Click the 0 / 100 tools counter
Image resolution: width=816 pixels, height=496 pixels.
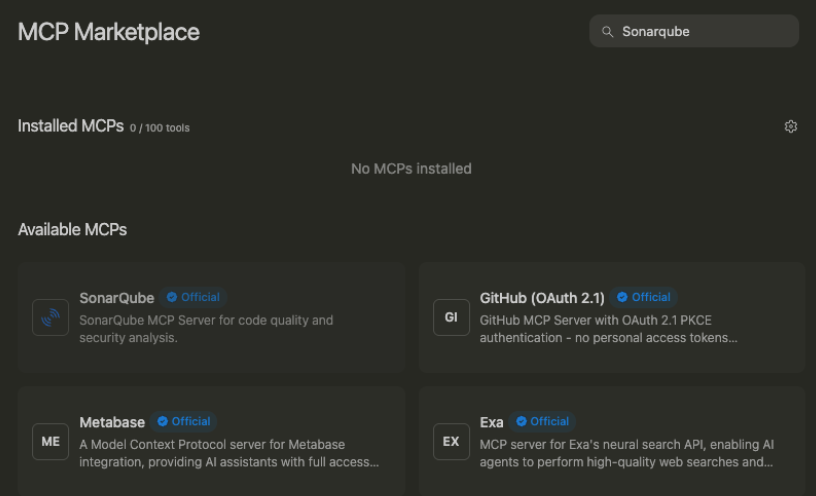point(160,128)
